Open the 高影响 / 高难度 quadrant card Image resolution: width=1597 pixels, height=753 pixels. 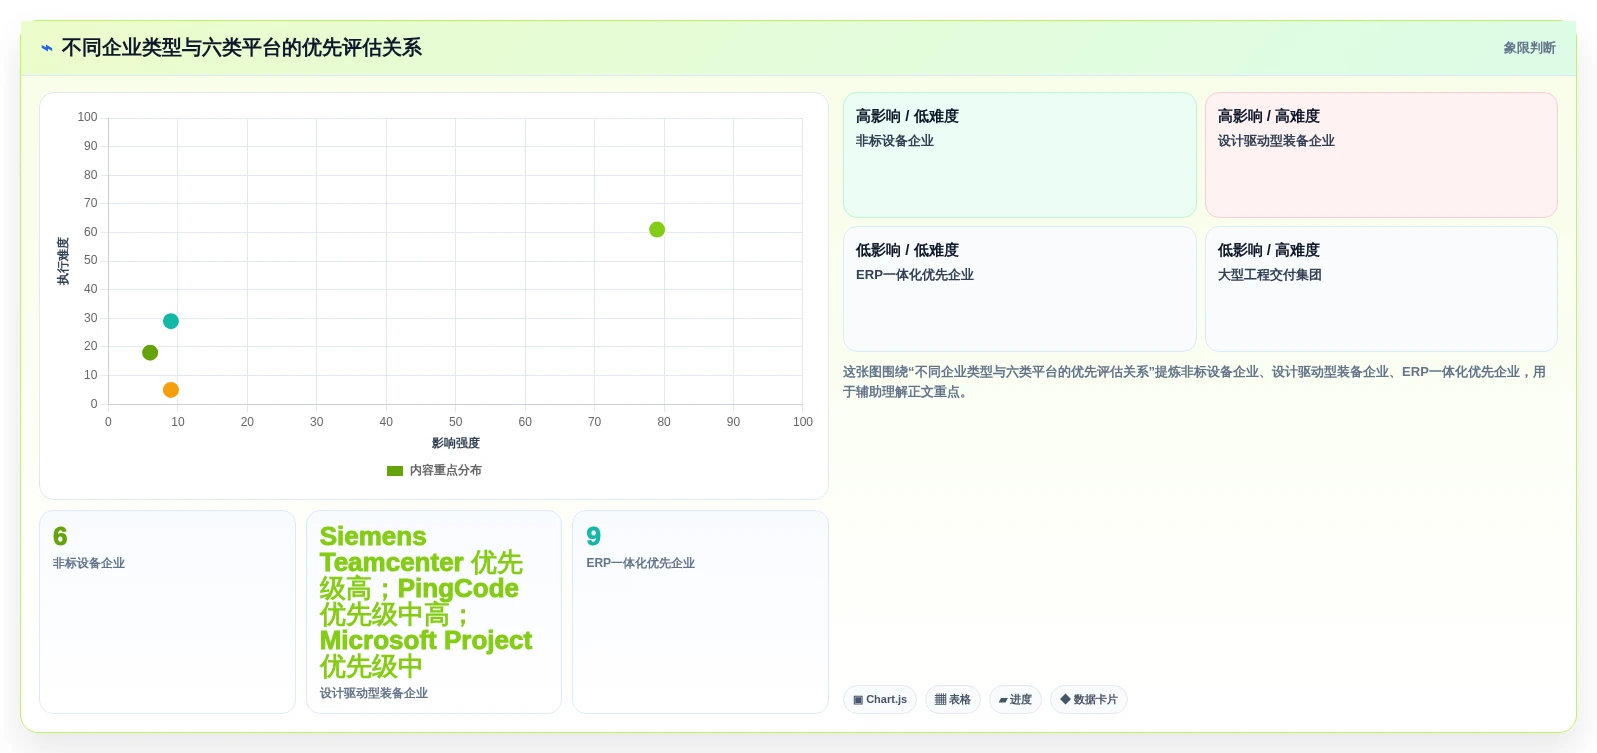(x=1381, y=155)
